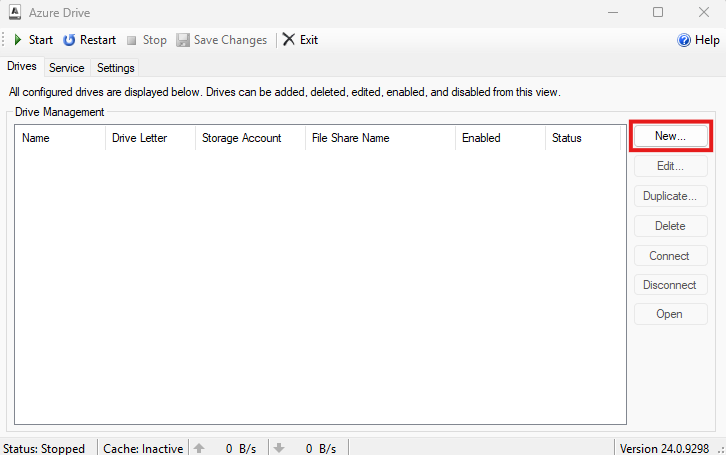The image size is (726, 455).
Task: Click the download arrow icon in status bar
Action: tap(279, 448)
